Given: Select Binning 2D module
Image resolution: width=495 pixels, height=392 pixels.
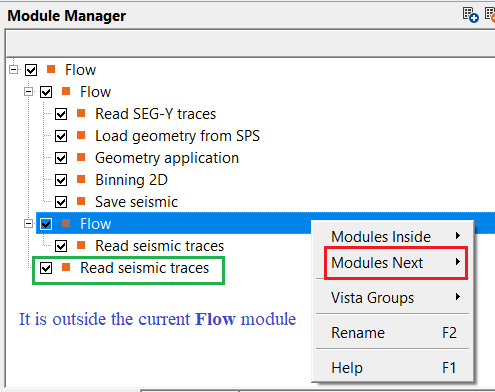Looking at the screenshot, I should (131, 180).
